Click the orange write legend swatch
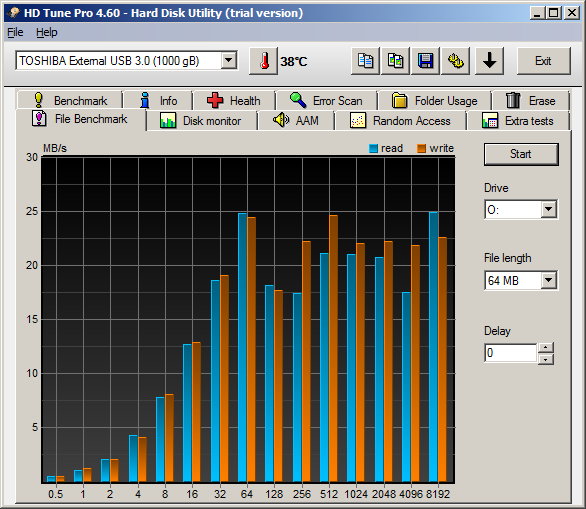This screenshot has height=509, width=586. coord(422,148)
